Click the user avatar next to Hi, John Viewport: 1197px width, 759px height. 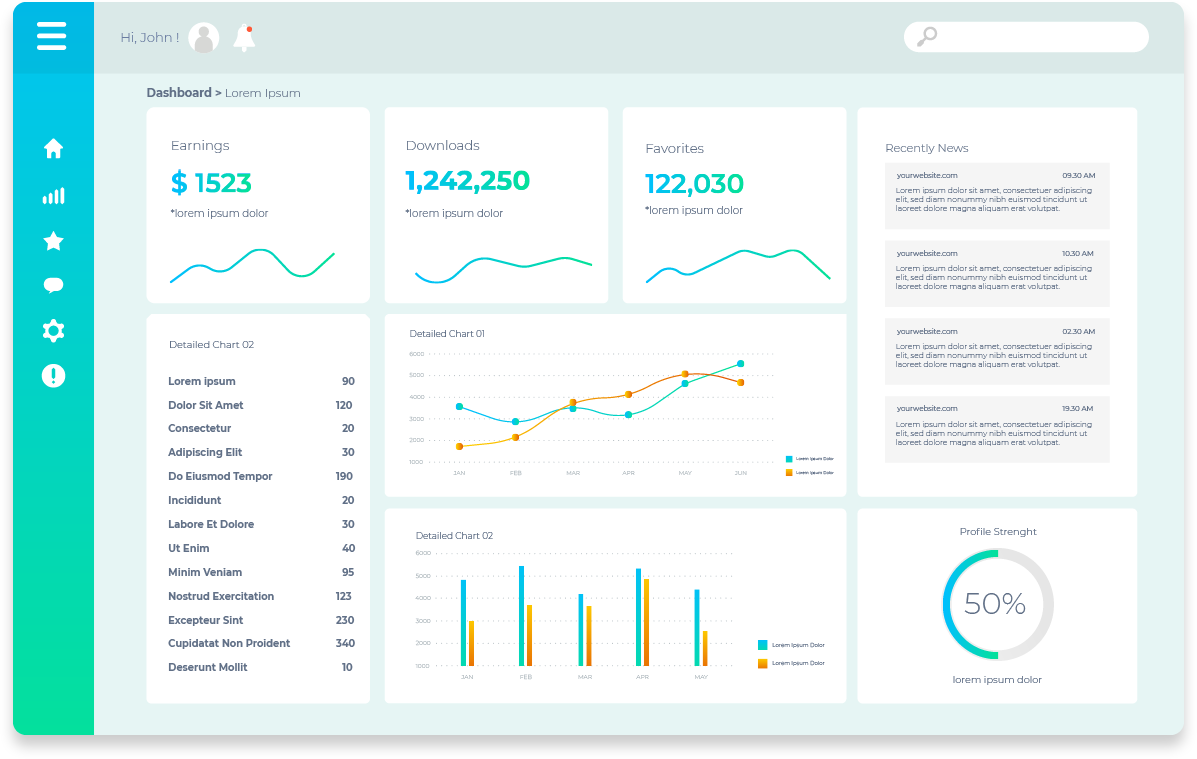pos(204,37)
